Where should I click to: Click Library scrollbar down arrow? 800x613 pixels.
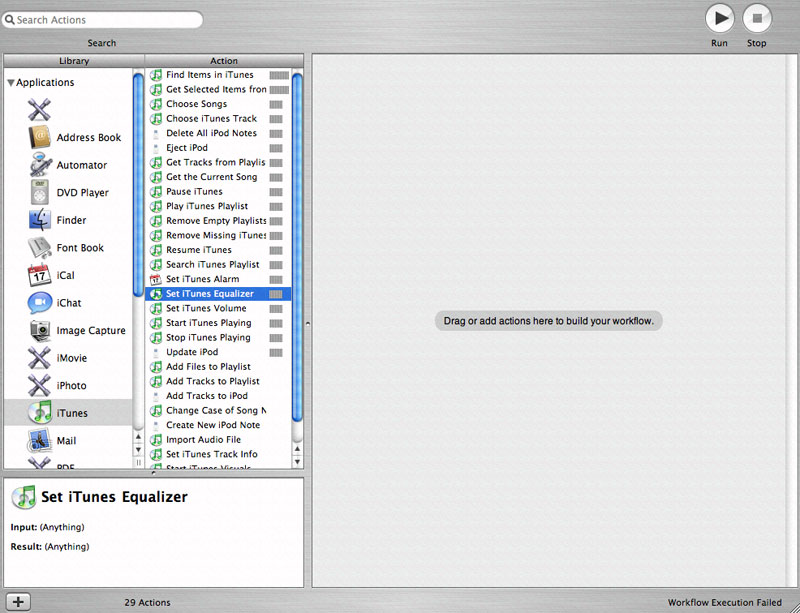138,450
